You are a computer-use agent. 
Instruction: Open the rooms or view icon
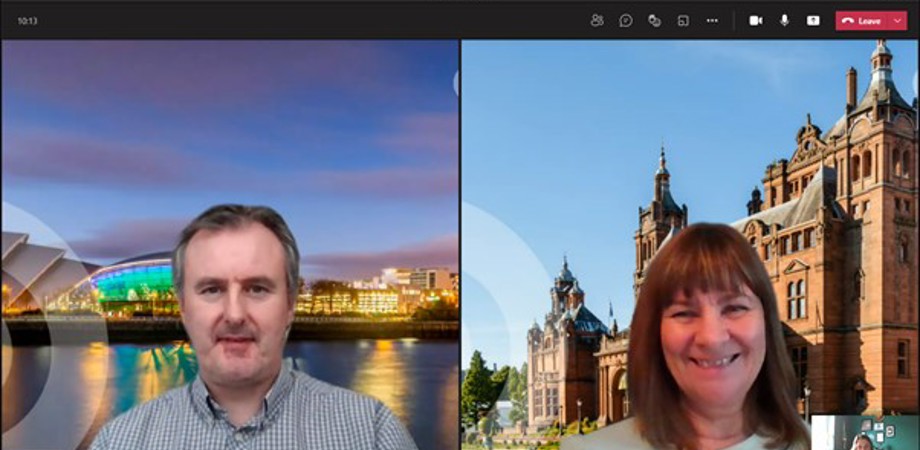tap(683, 21)
